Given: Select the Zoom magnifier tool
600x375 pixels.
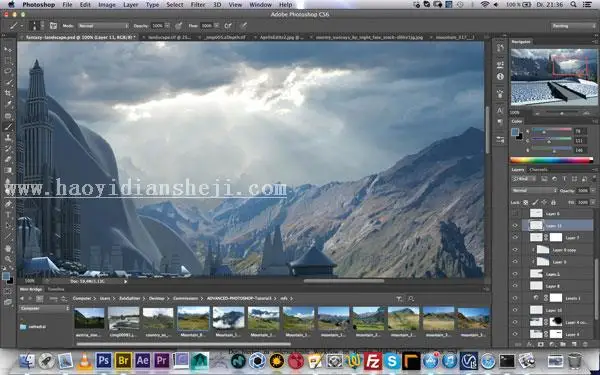Looking at the screenshot, I should (8, 259).
